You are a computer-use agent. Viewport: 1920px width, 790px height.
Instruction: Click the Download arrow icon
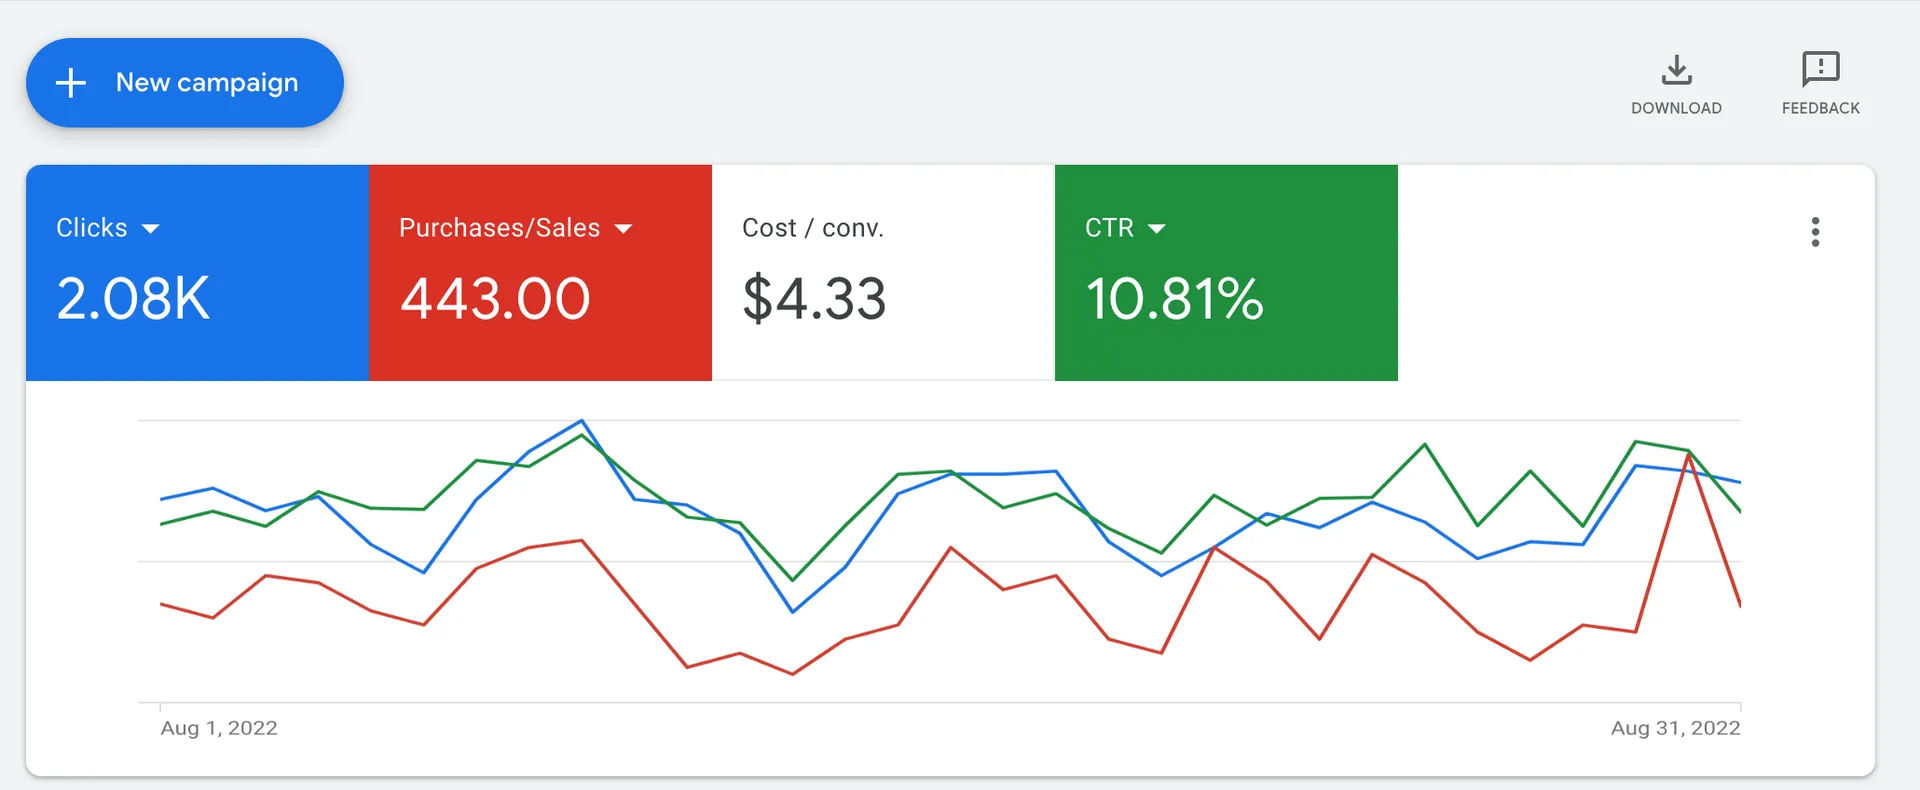click(x=1676, y=70)
